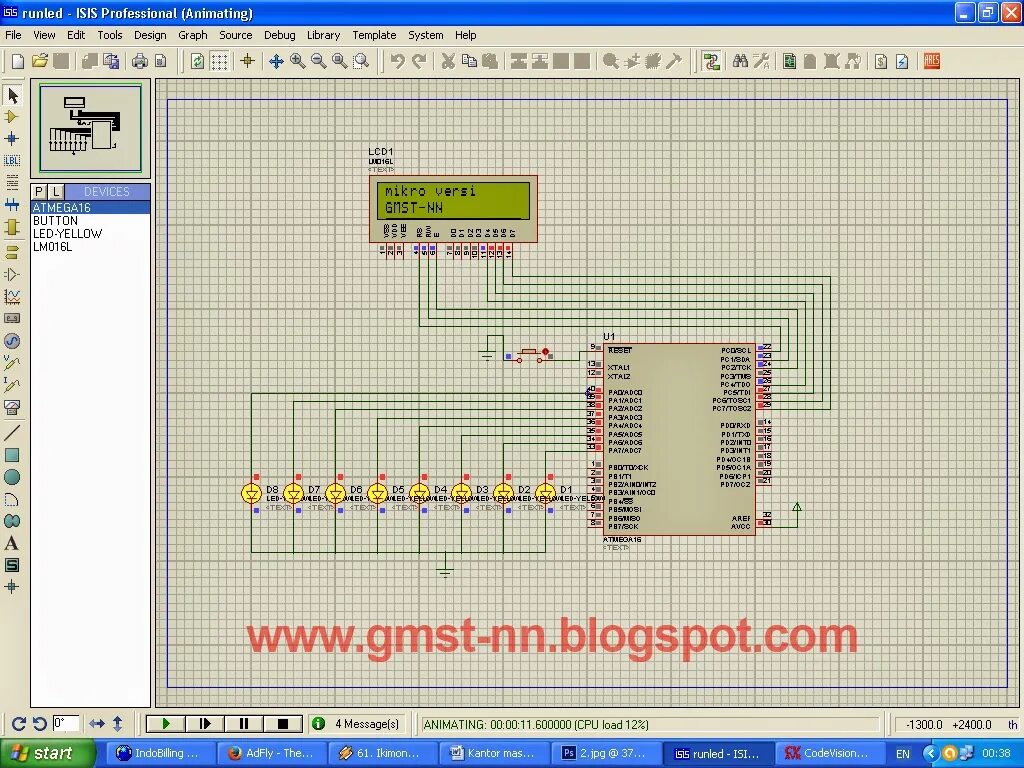The image size is (1024, 768).
Task: Open the Library menu
Action: (323, 35)
